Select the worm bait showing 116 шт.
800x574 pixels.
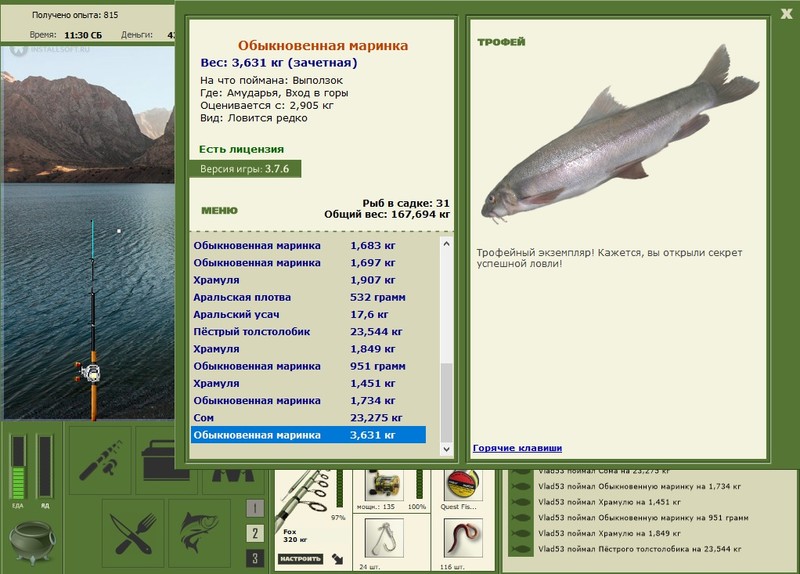pos(462,538)
